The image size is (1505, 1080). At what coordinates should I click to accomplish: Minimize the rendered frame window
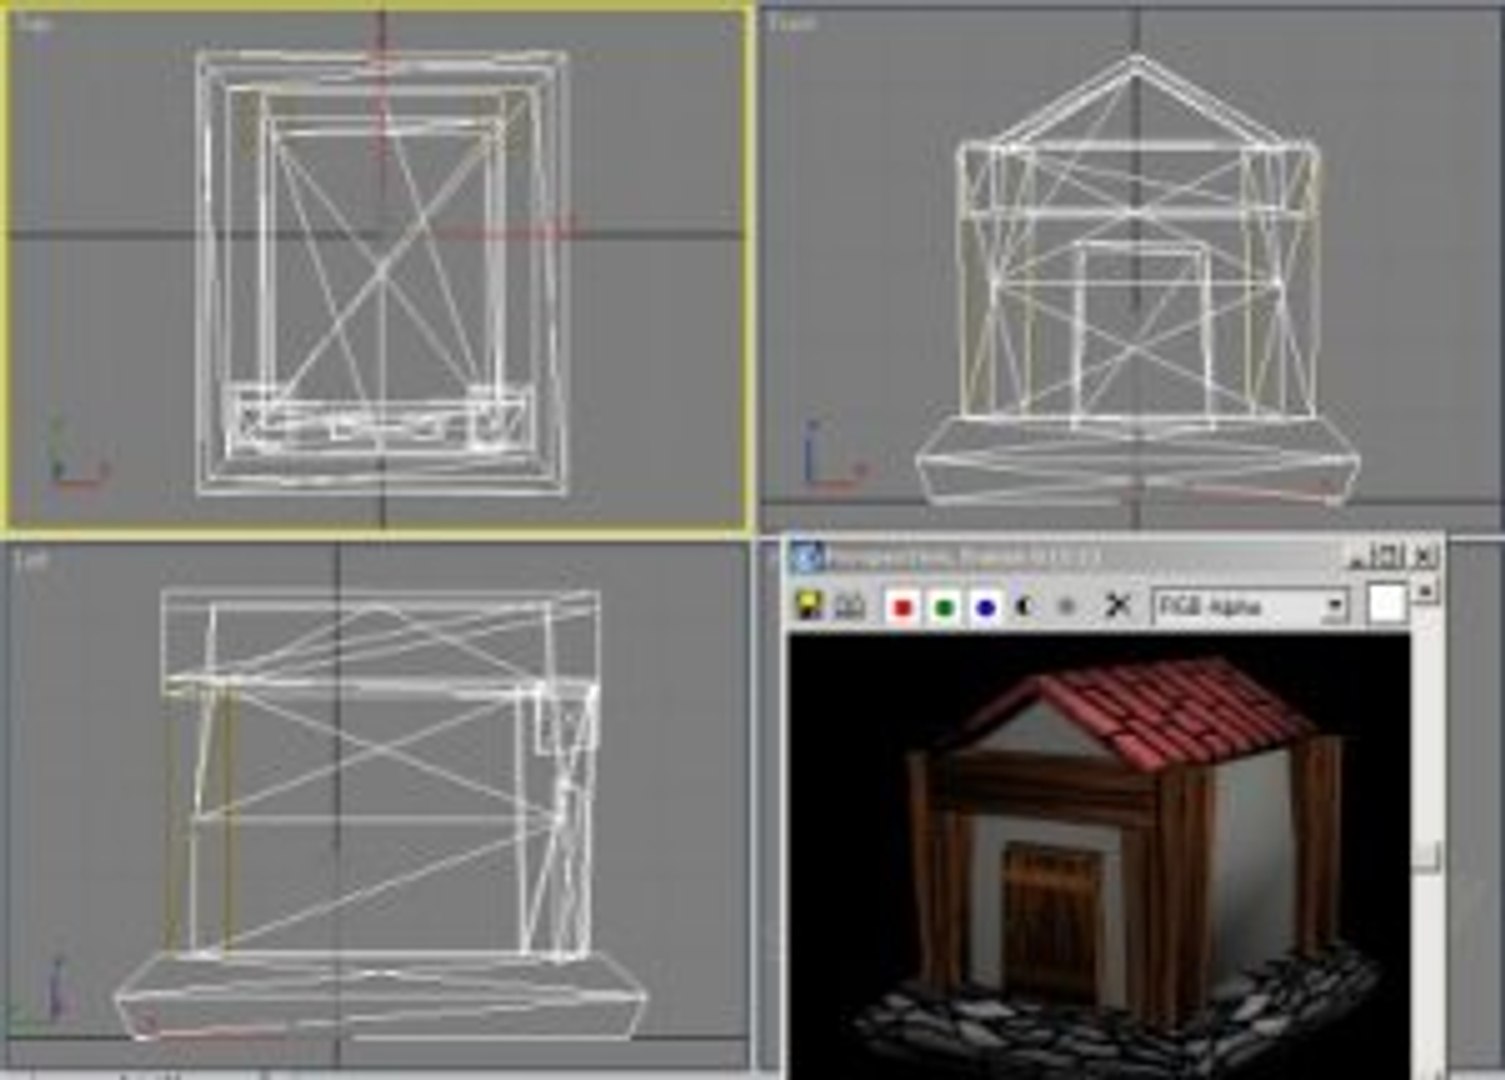[1359, 556]
